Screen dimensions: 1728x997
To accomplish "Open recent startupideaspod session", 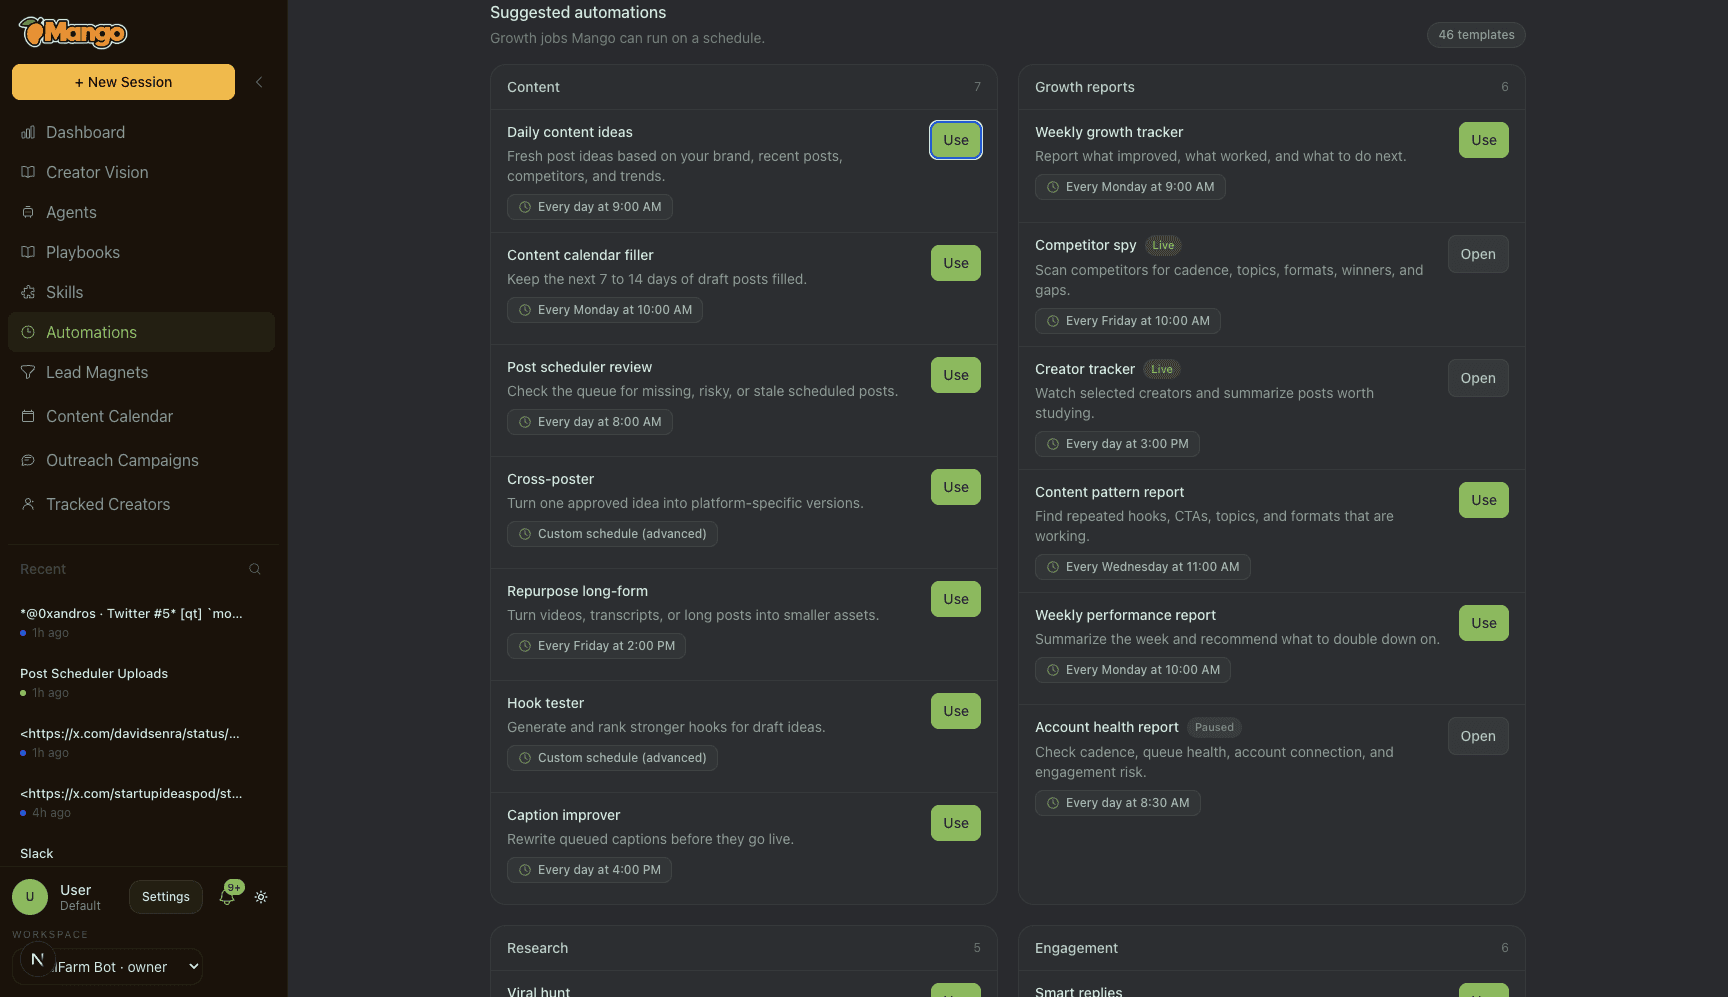I will 141,802.
